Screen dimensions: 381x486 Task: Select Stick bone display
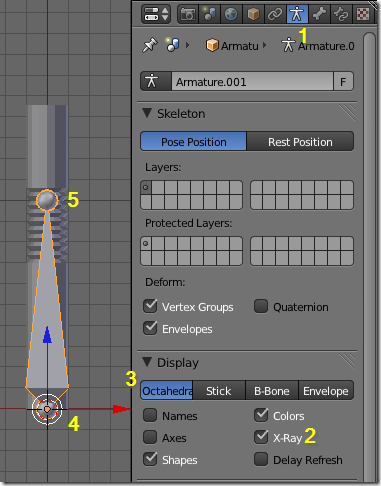(x=219, y=391)
